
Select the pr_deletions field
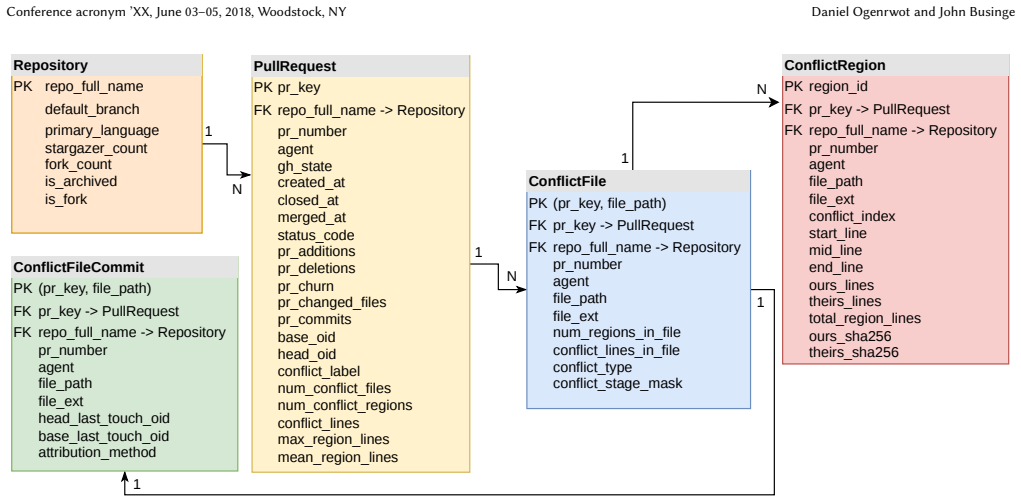click(316, 268)
